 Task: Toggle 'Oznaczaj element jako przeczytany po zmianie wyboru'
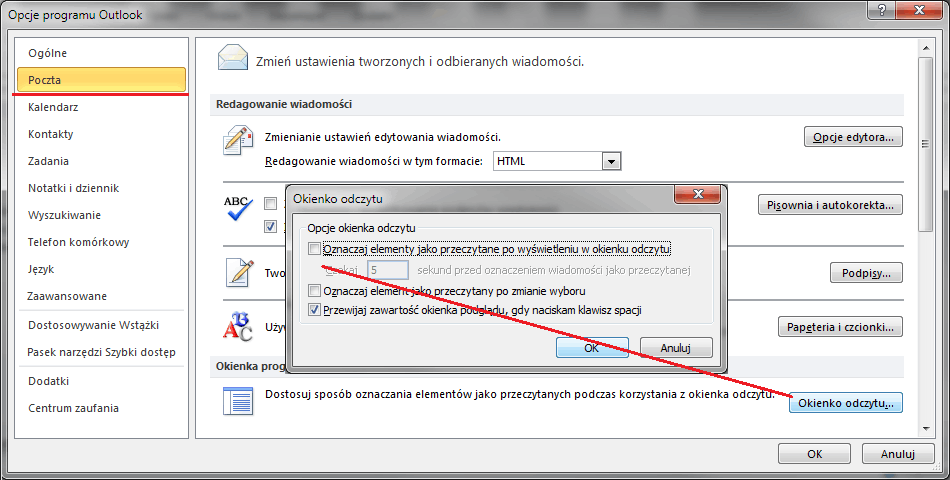pos(314,291)
